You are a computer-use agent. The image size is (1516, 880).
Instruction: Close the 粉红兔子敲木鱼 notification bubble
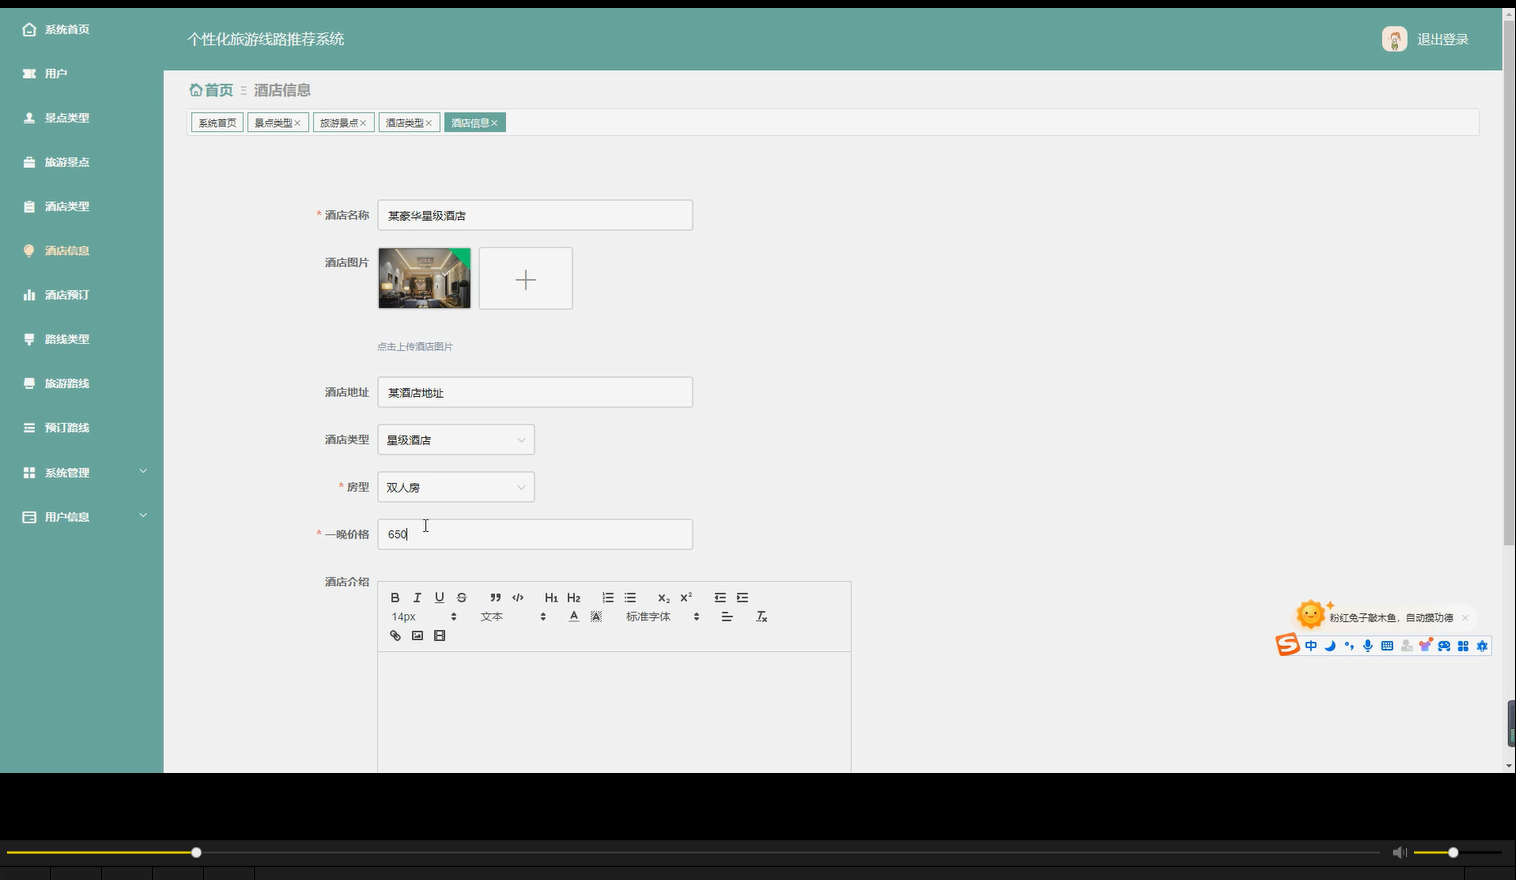point(1465,618)
